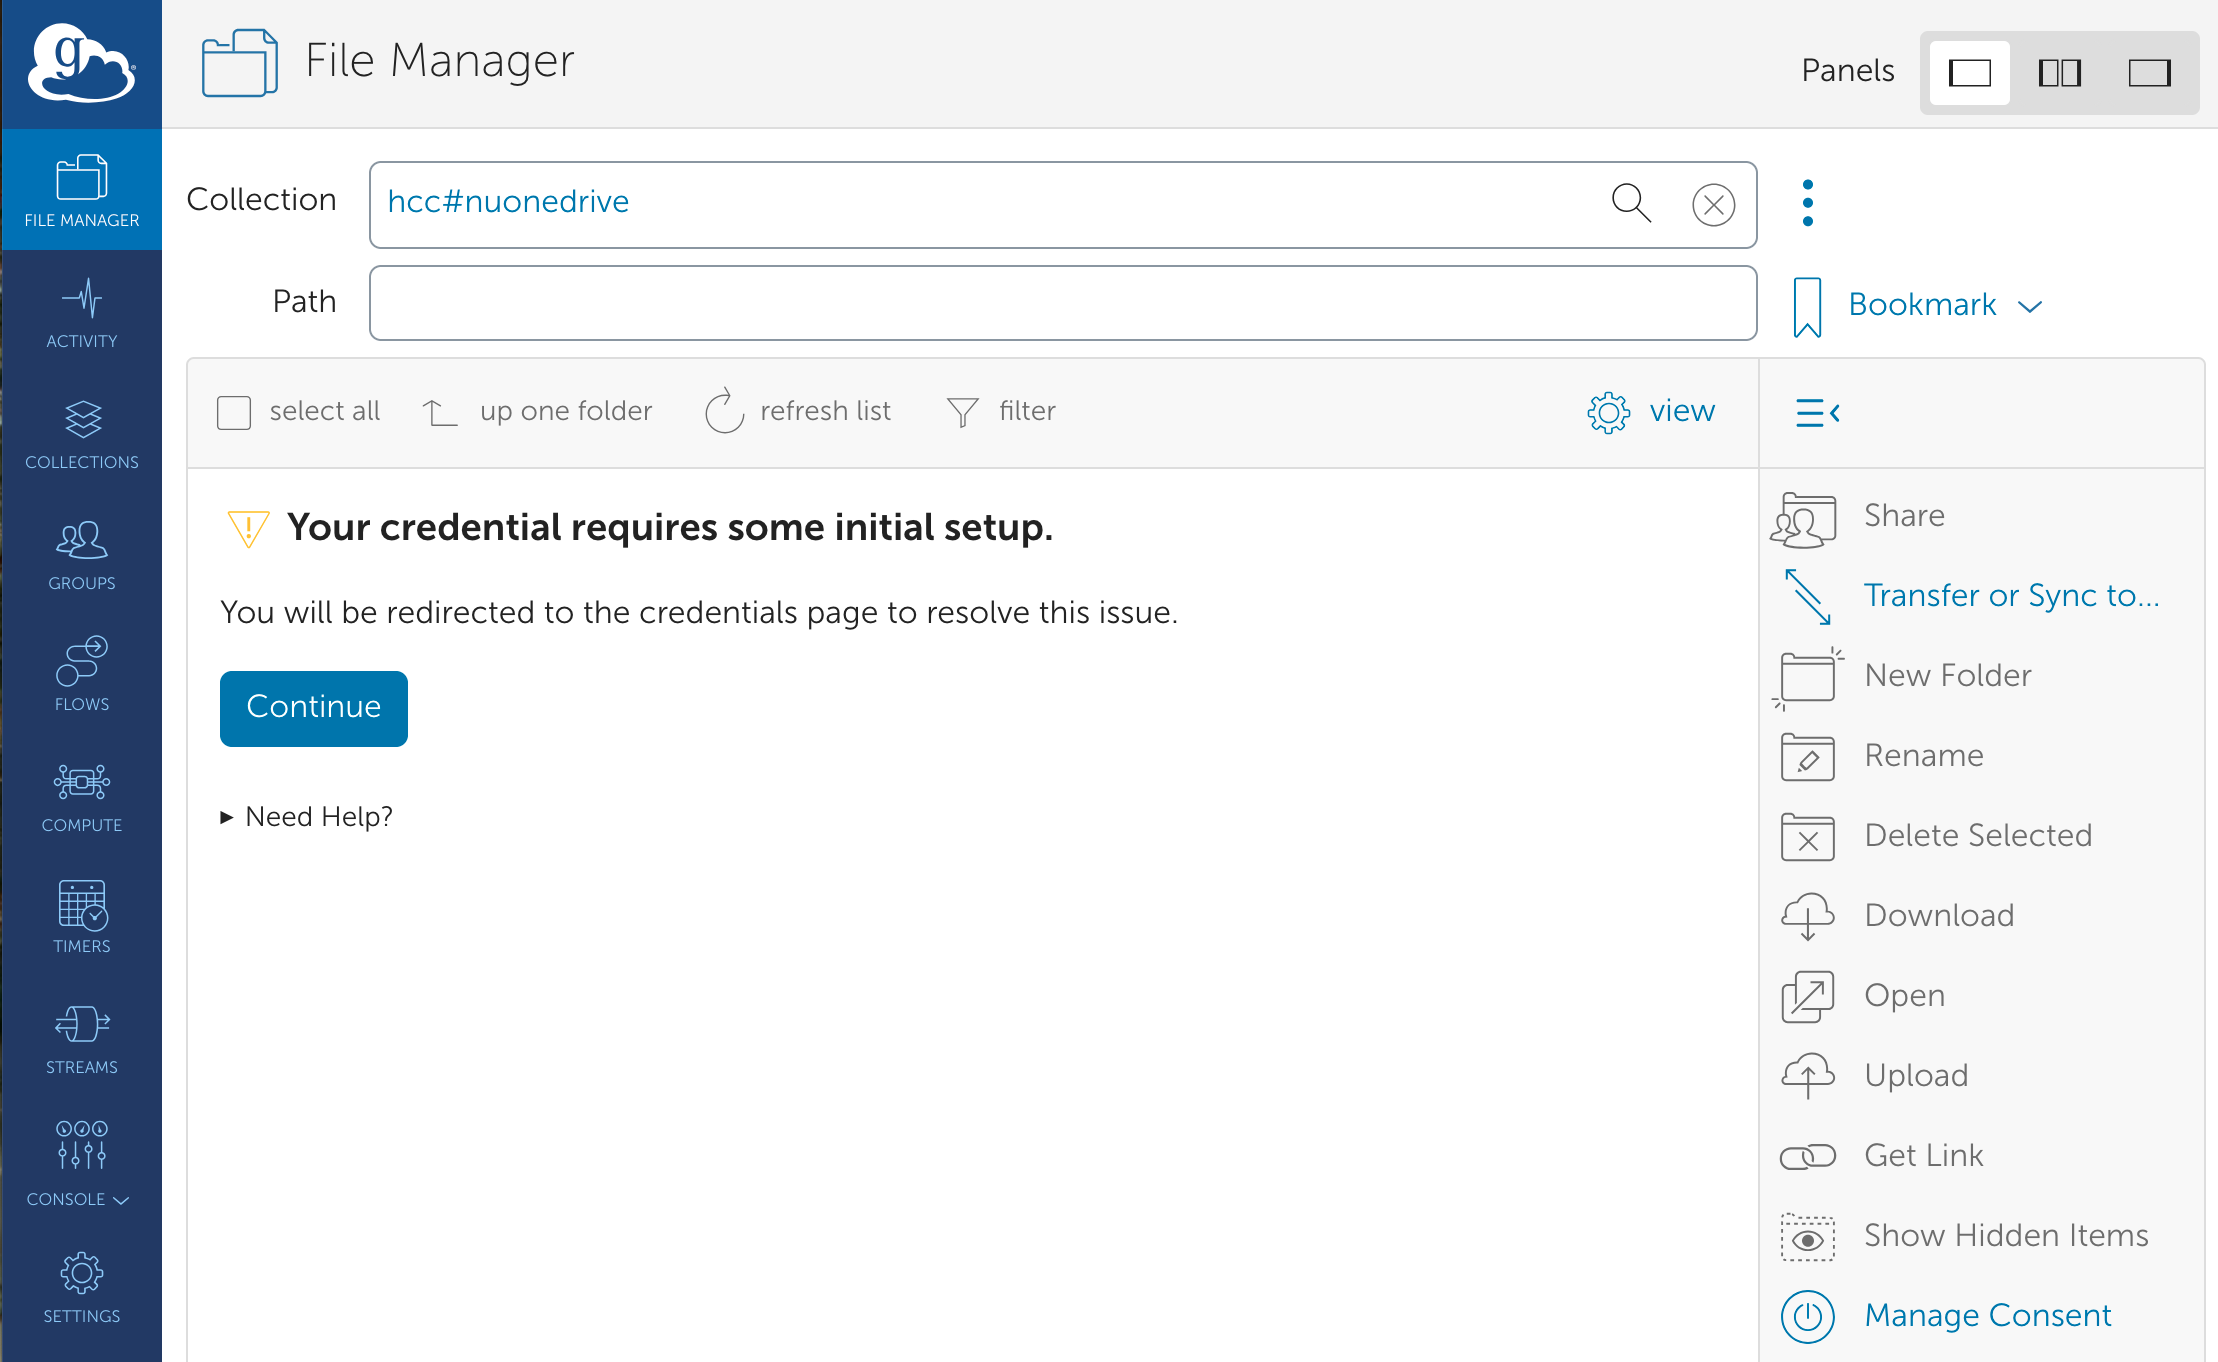
Task: Click the refresh list icon
Action: [724, 411]
